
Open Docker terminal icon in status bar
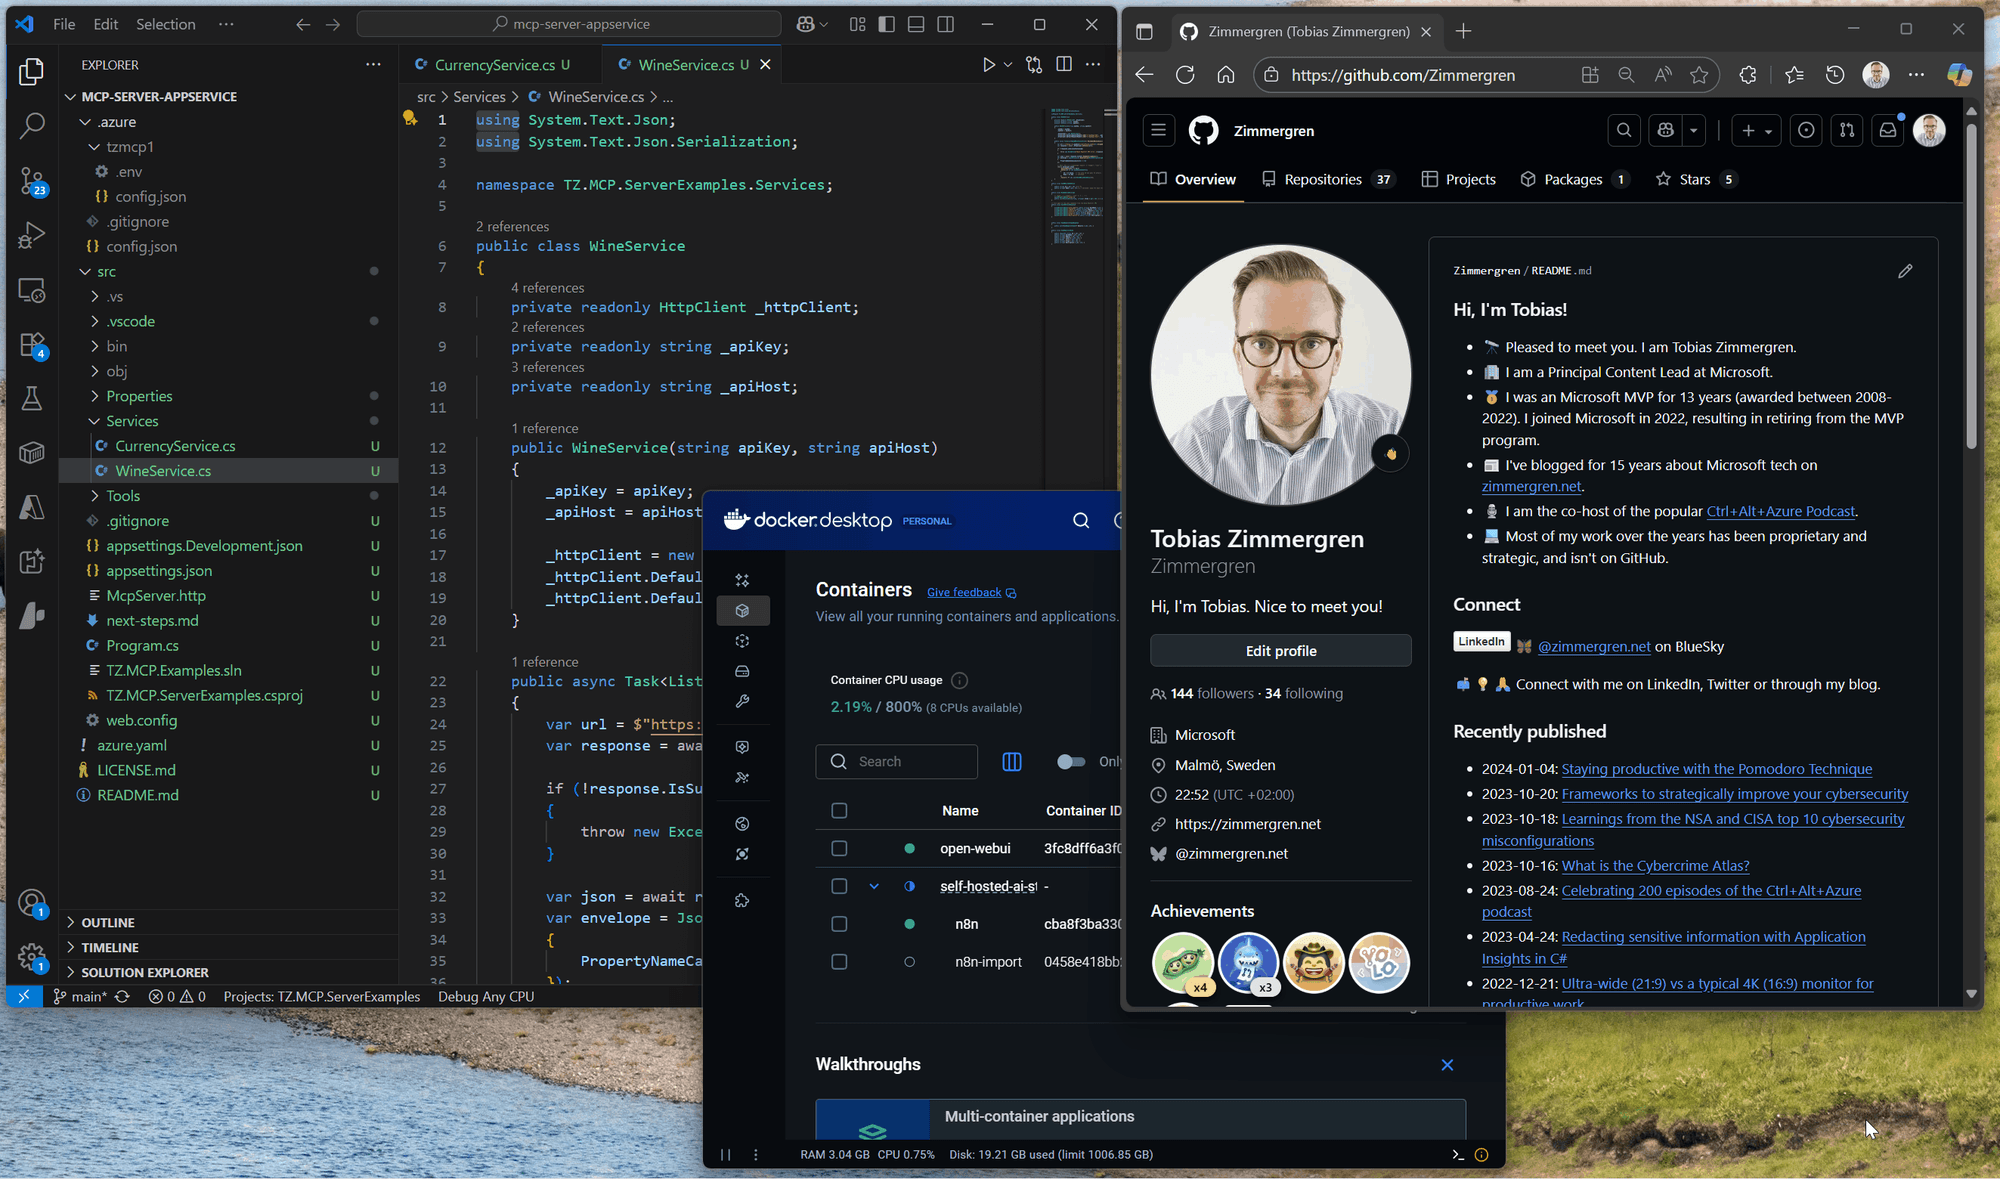[1457, 1154]
